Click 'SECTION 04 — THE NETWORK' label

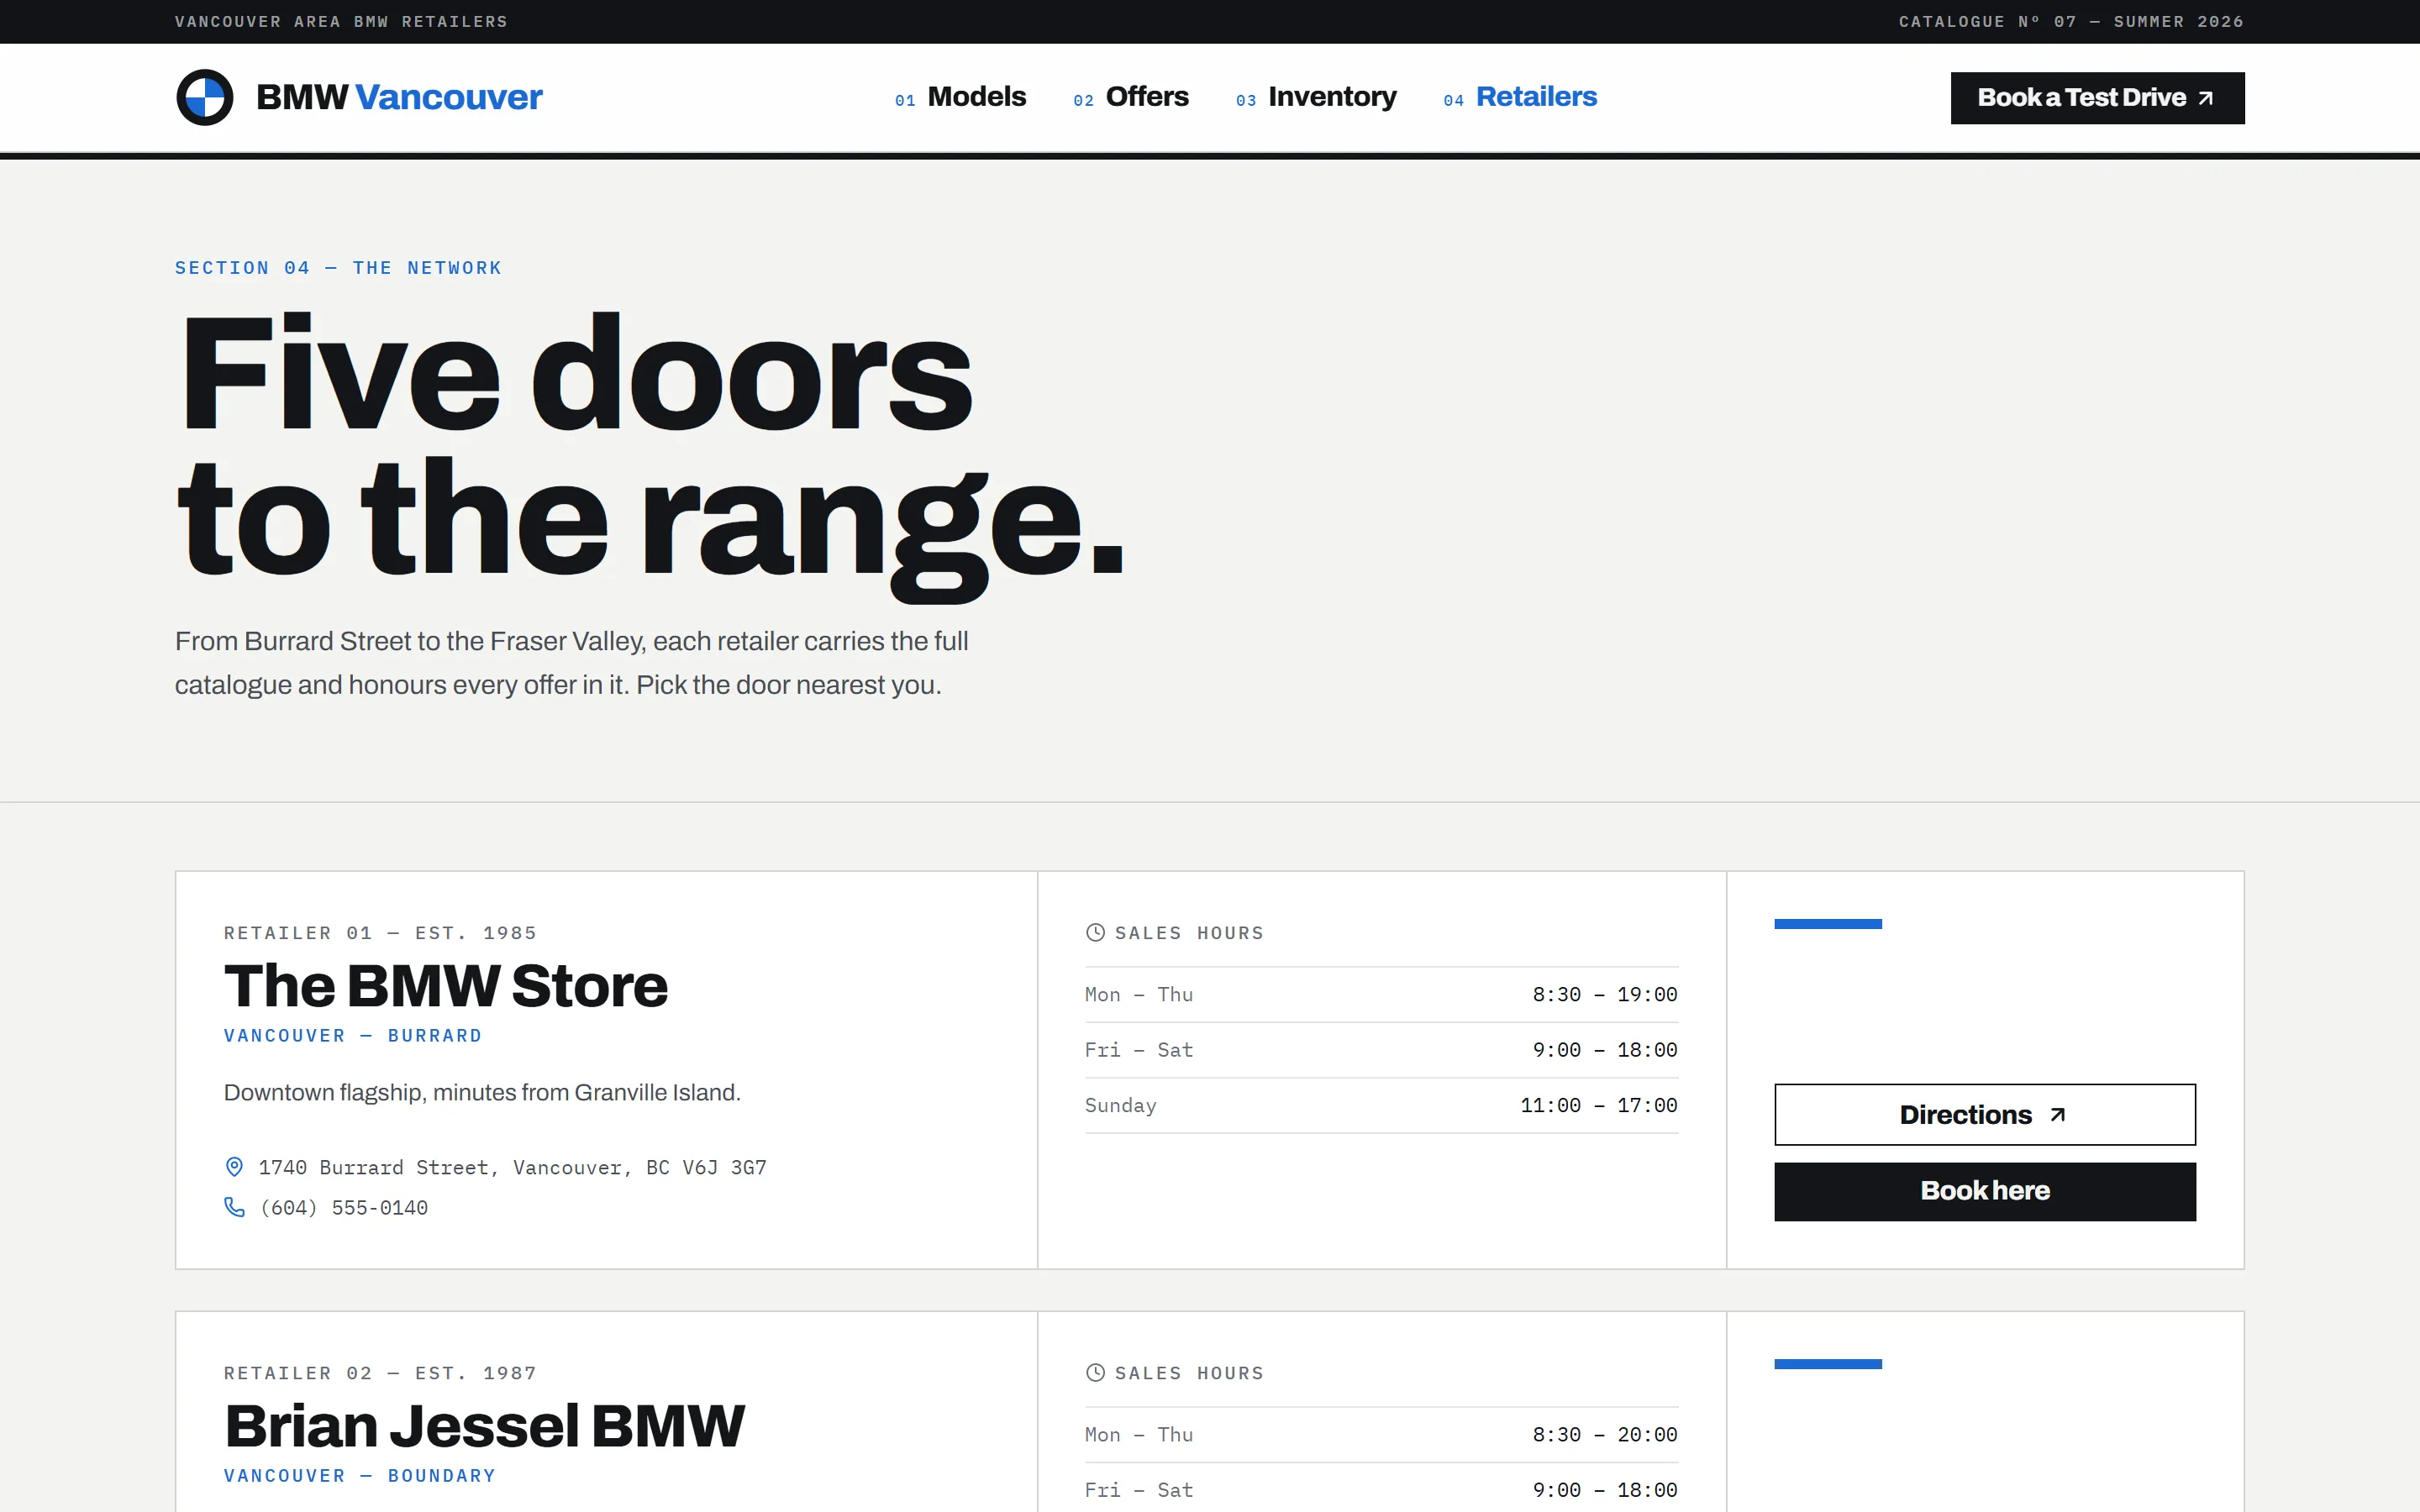338,268
